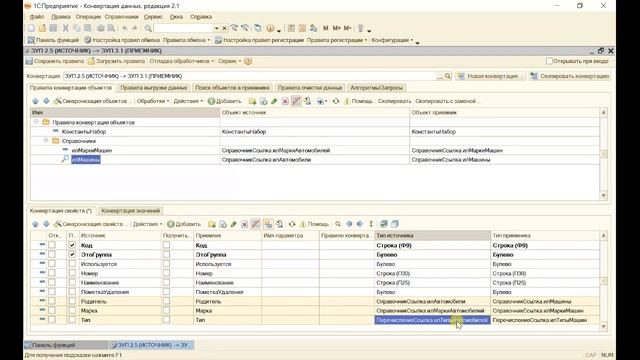The width and height of the screenshot is (640, 360).
Task: Click Новая конвертация button
Action: click(x=489, y=76)
